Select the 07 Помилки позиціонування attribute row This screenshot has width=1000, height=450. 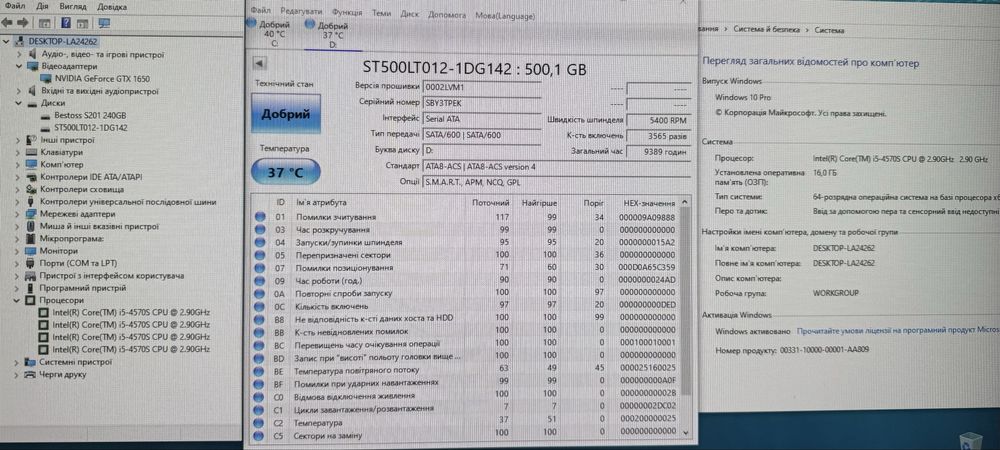466,268
